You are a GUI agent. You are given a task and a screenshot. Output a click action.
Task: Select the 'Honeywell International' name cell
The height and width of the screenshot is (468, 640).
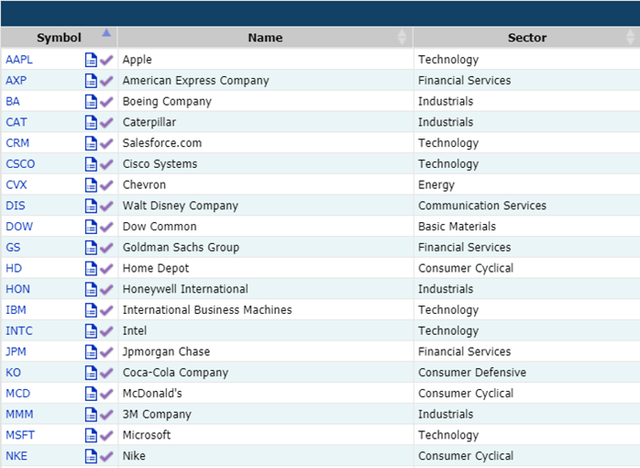(x=266, y=289)
